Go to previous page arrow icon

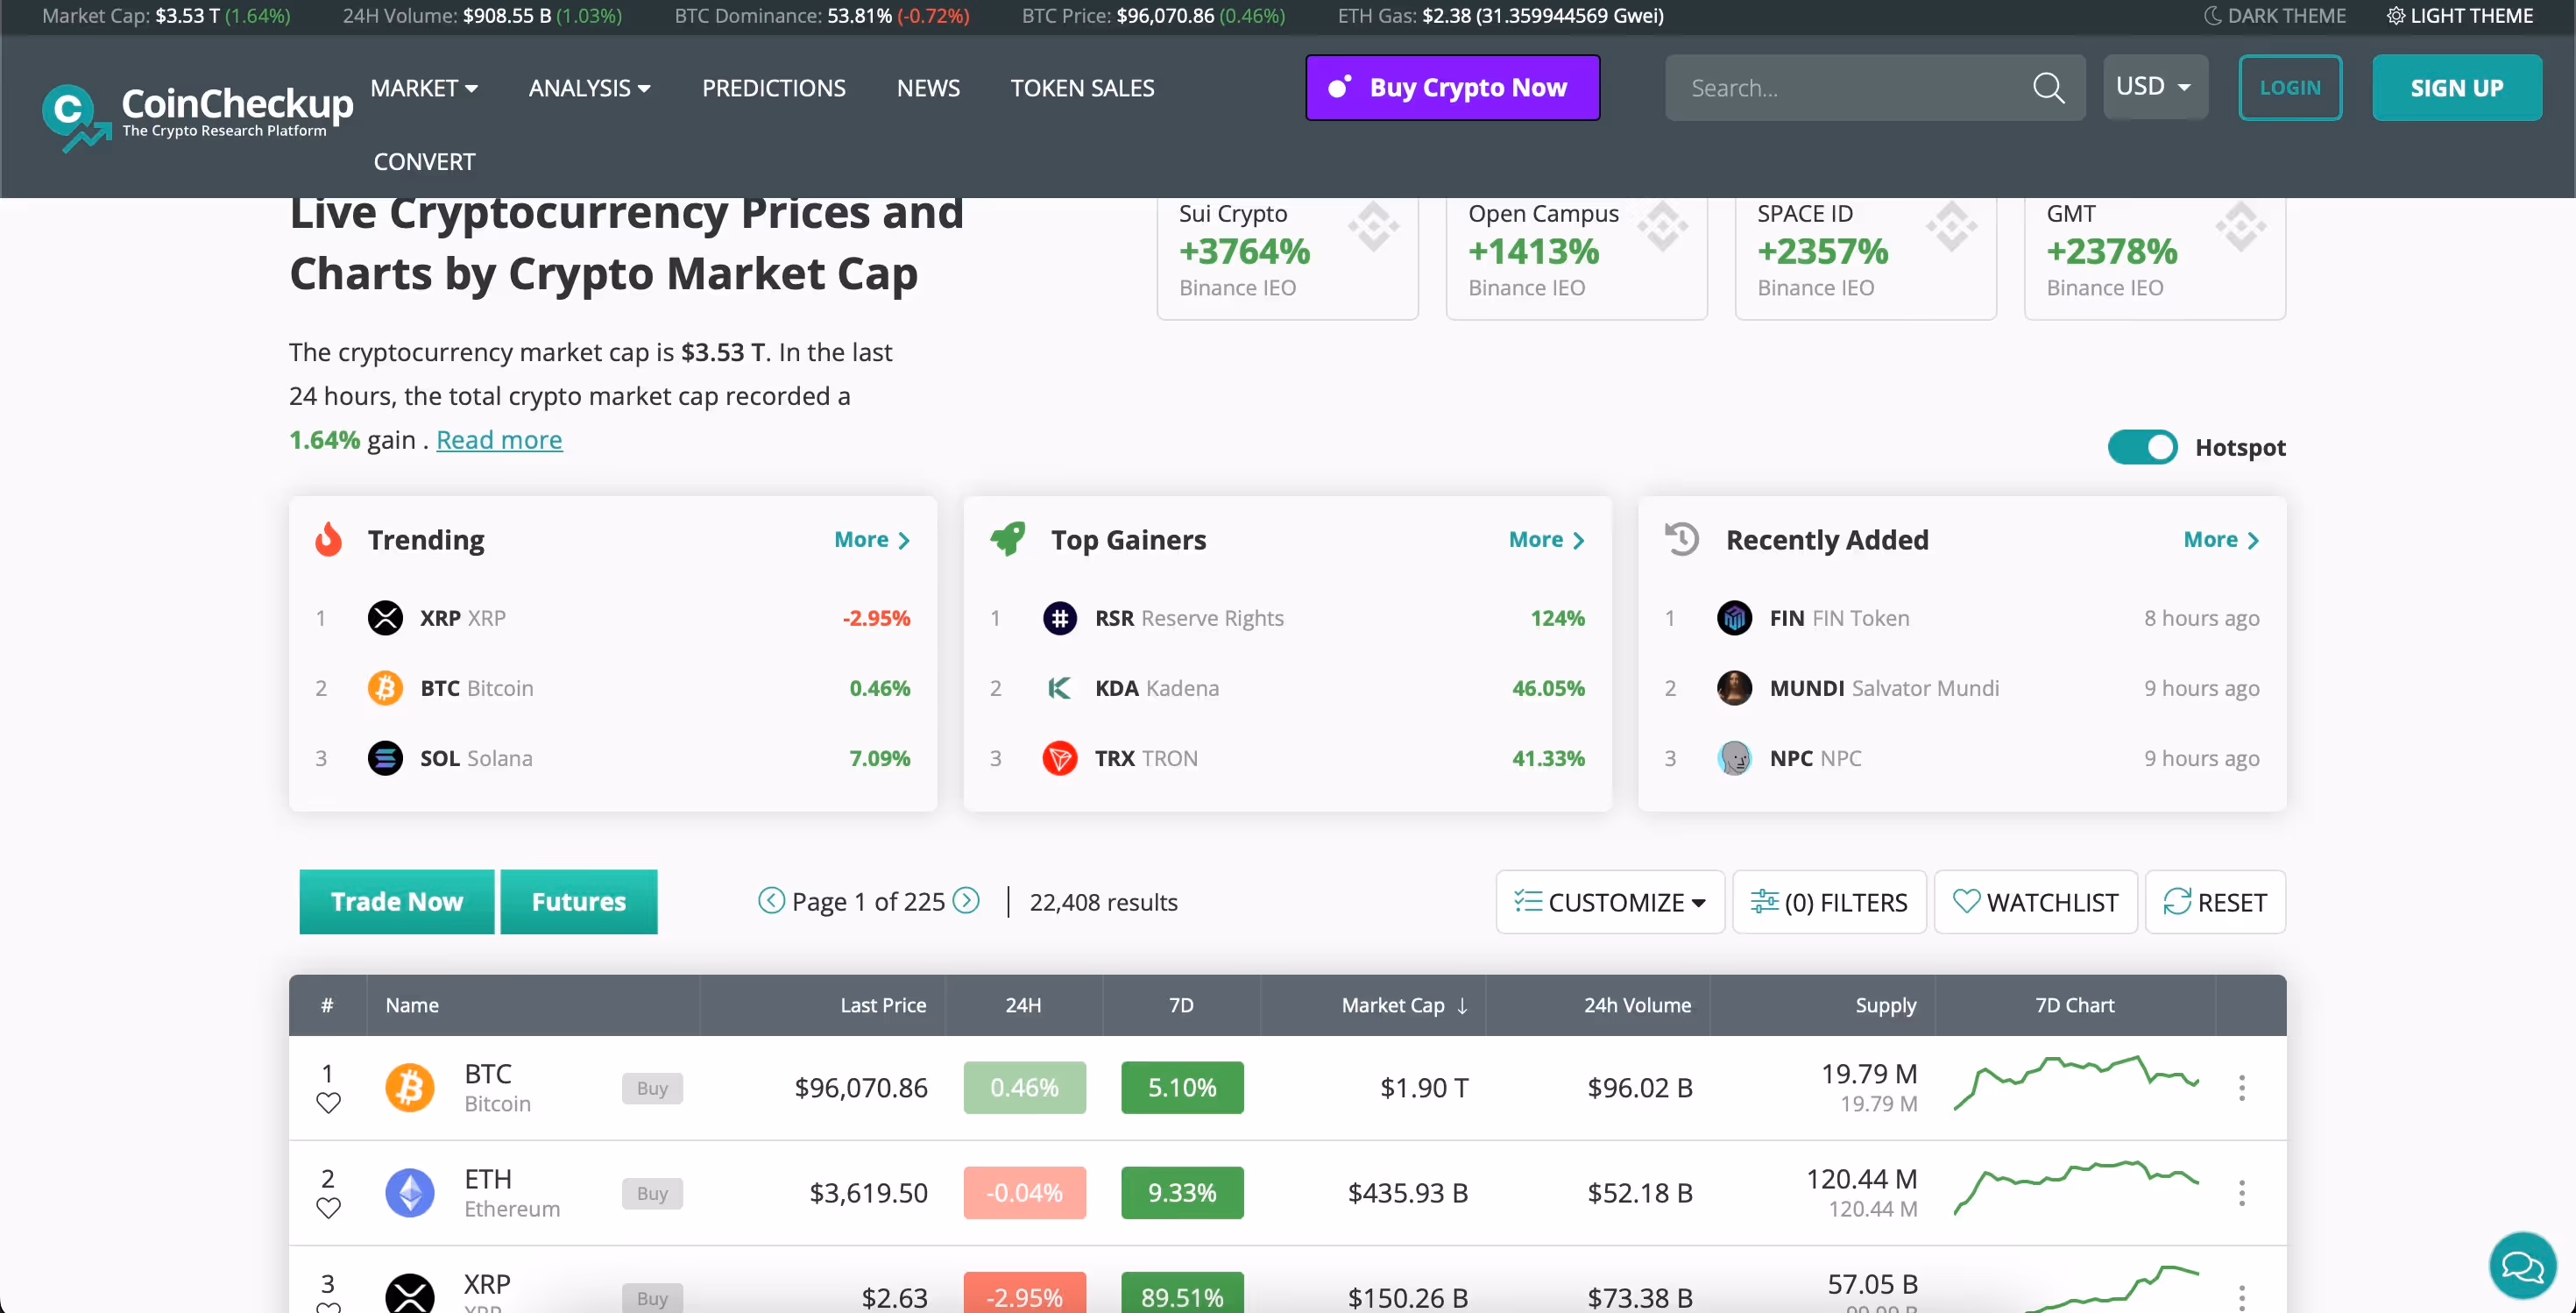point(771,901)
